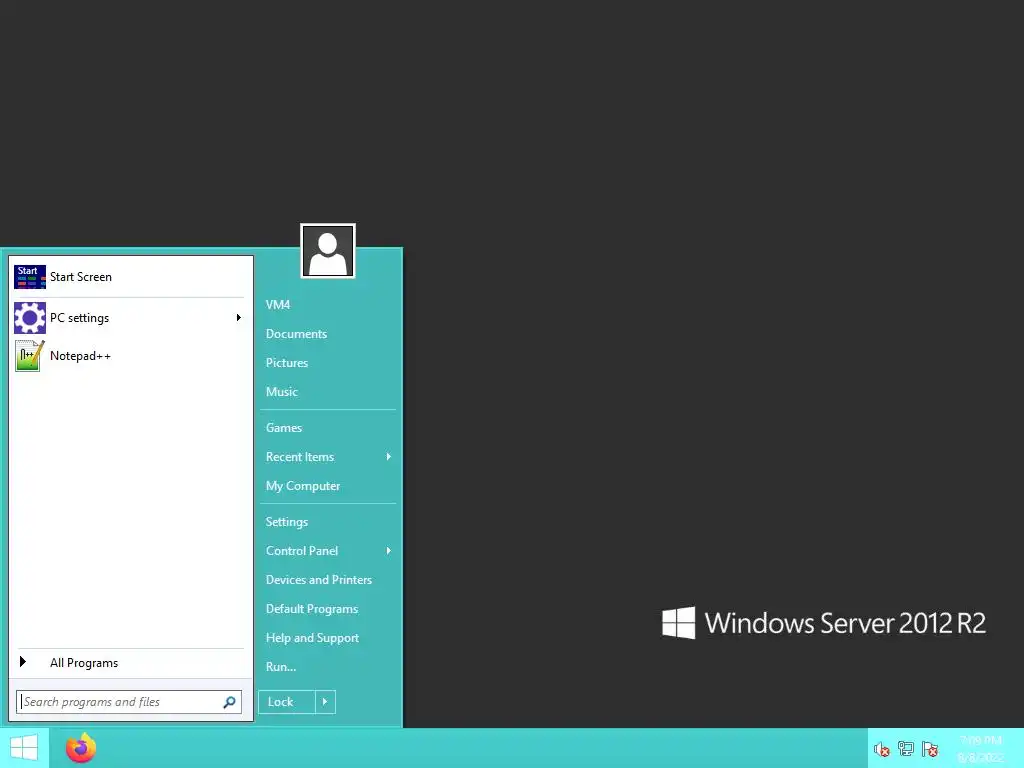Open the network status tray icon

pos(906,749)
